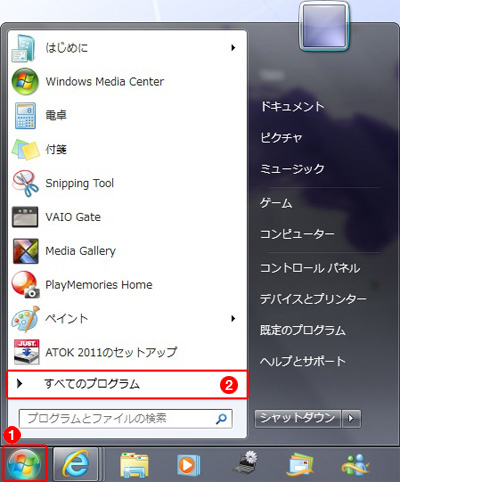500x482 pixels.
Task: Open Windows Live Messenger taskbar icon
Action: point(356,465)
